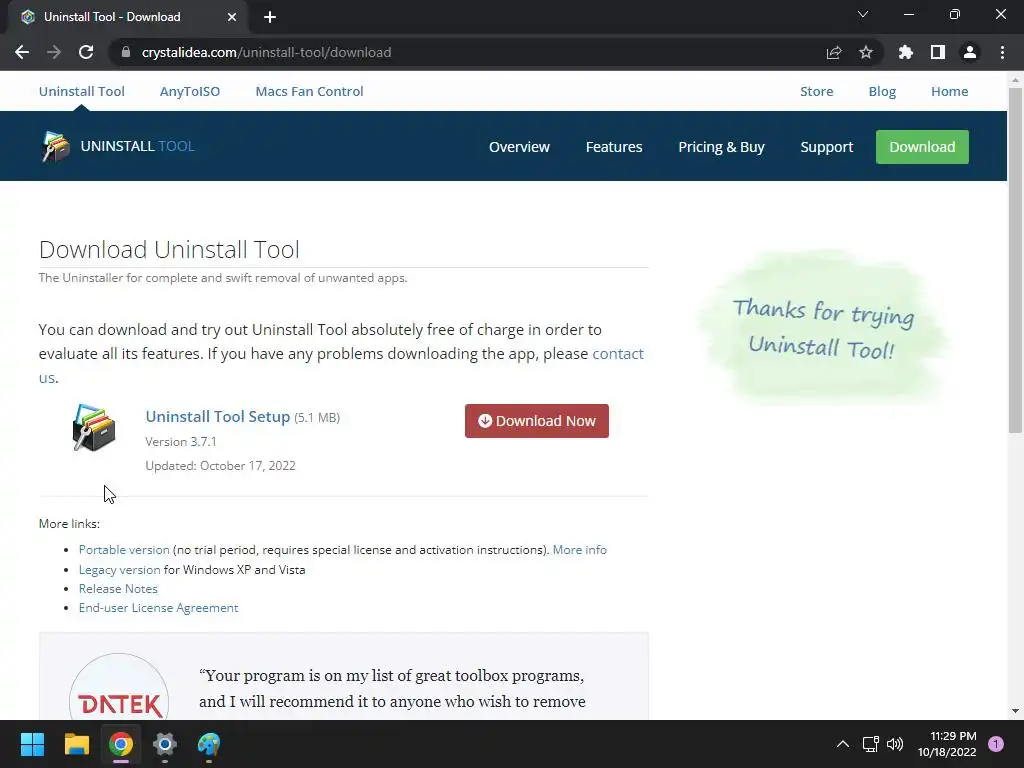
Task: Open End-user License Agreement link
Action: tap(159, 607)
